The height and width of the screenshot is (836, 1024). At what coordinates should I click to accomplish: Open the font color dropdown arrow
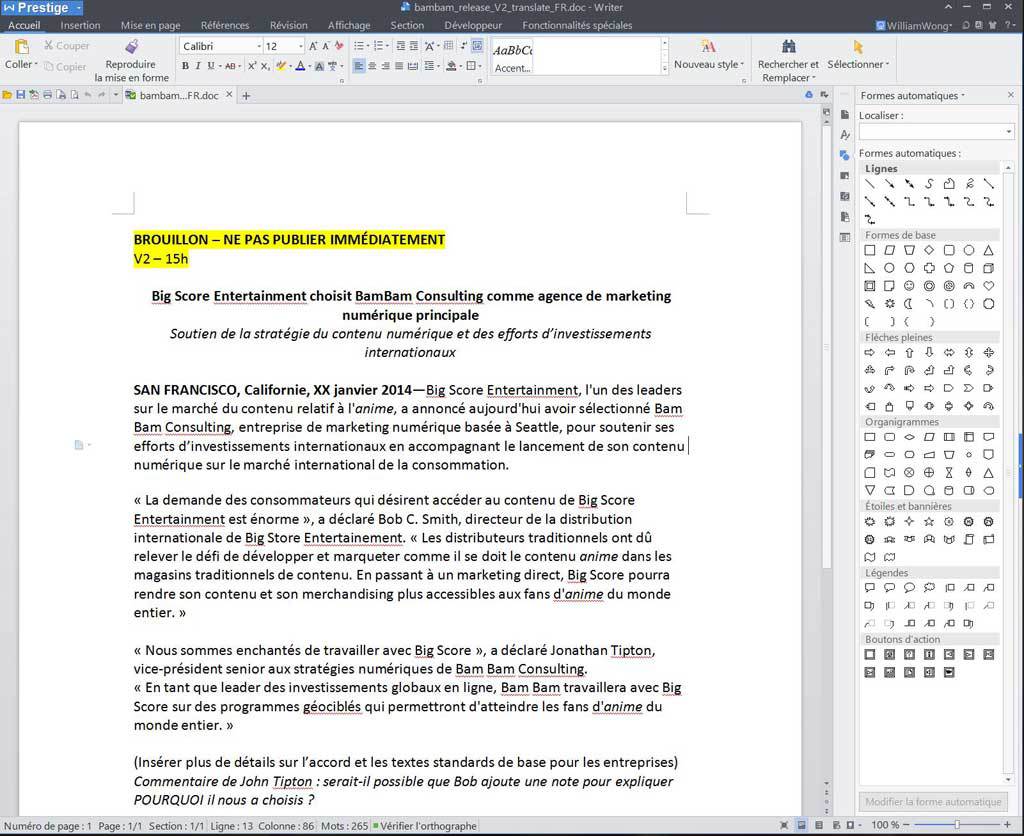pos(308,66)
